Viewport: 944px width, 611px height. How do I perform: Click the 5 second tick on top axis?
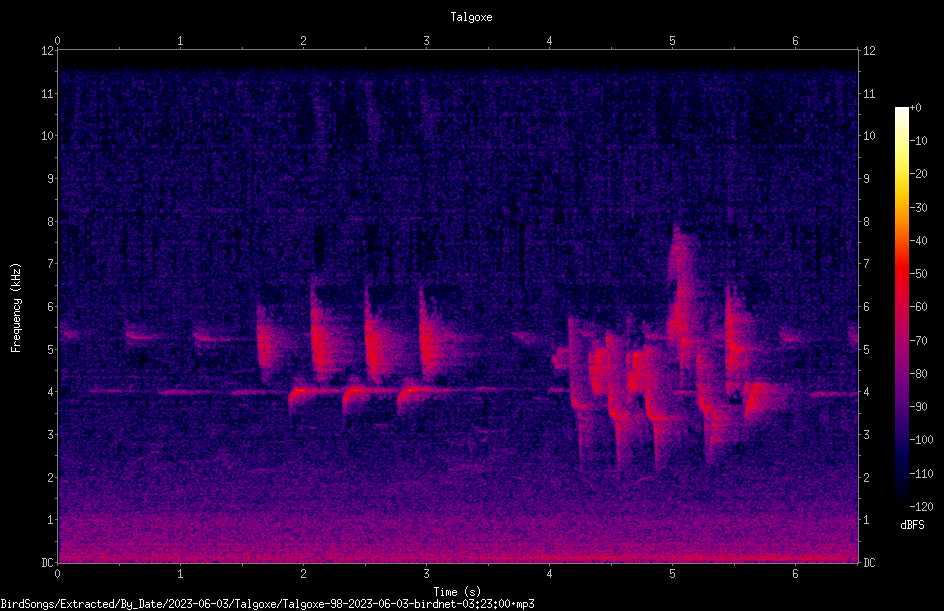[x=672, y=41]
